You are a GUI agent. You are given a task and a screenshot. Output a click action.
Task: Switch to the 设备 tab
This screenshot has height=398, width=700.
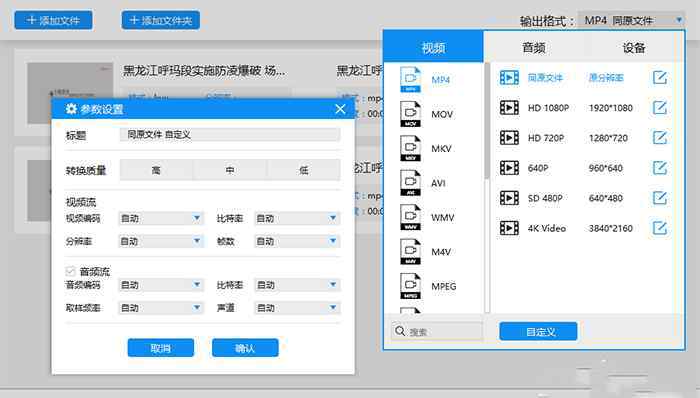coord(634,47)
